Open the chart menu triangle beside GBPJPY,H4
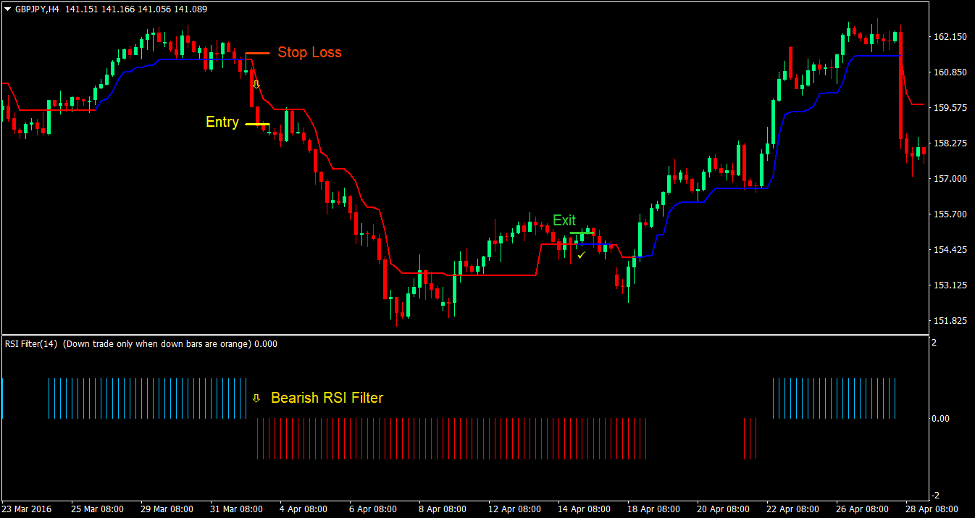Screen dimensions: 977x518 click(8, 9)
